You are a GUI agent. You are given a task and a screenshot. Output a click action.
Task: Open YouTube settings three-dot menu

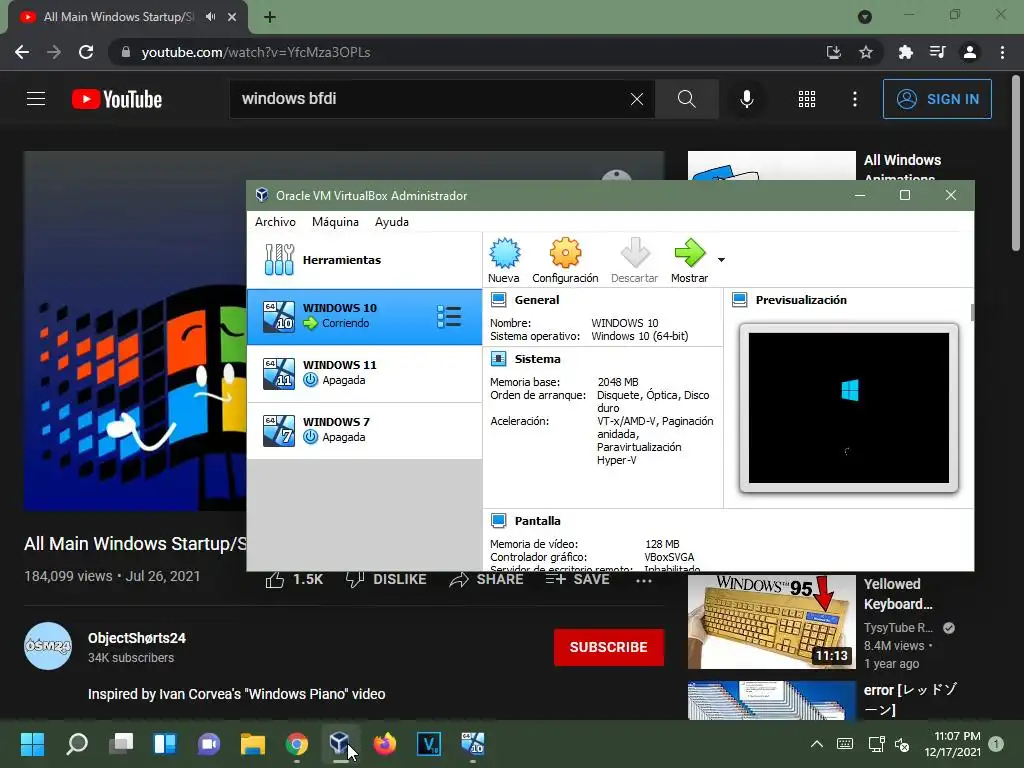[x=854, y=99]
